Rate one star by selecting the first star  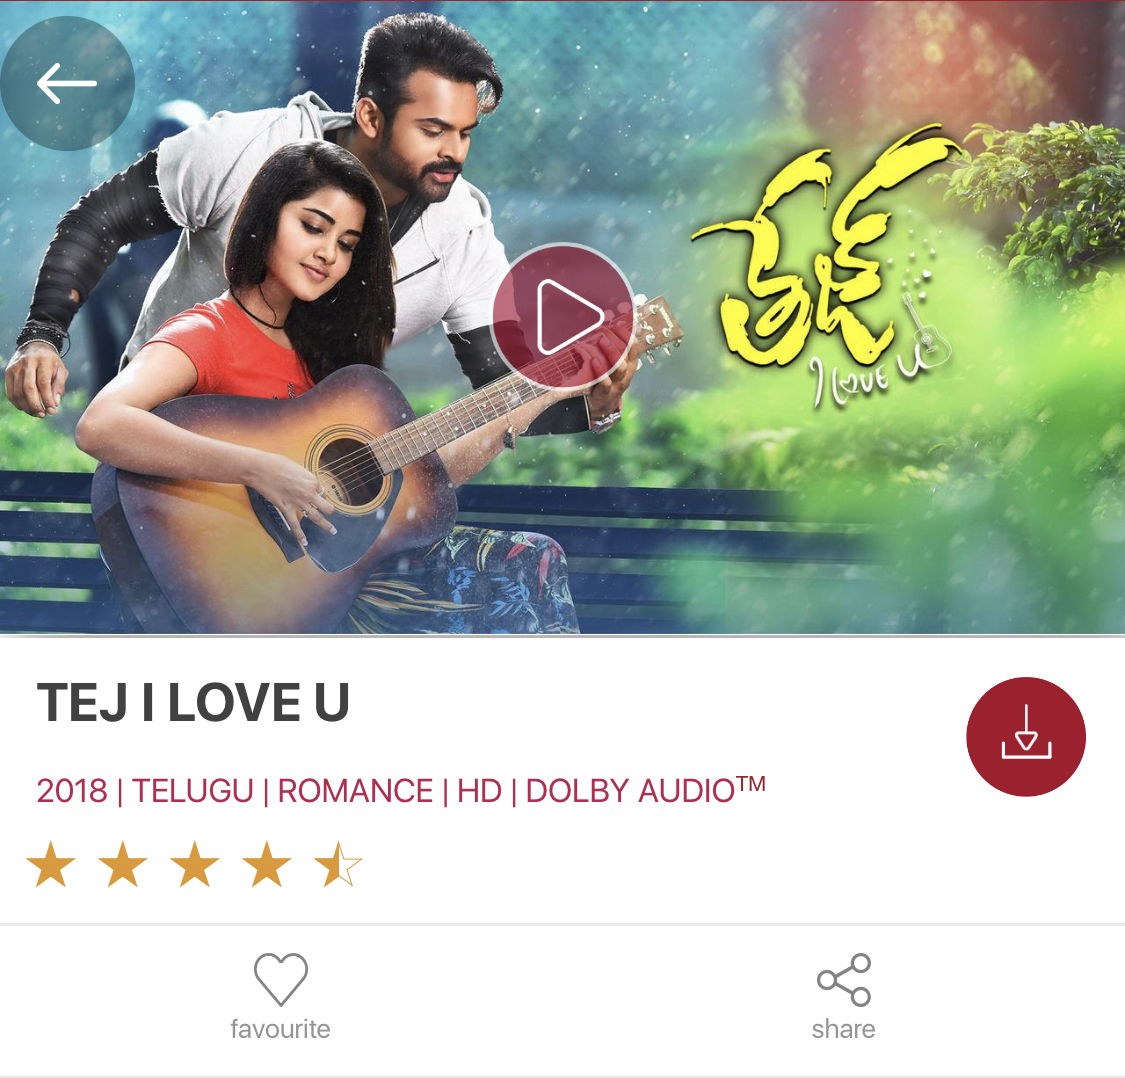[51, 865]
